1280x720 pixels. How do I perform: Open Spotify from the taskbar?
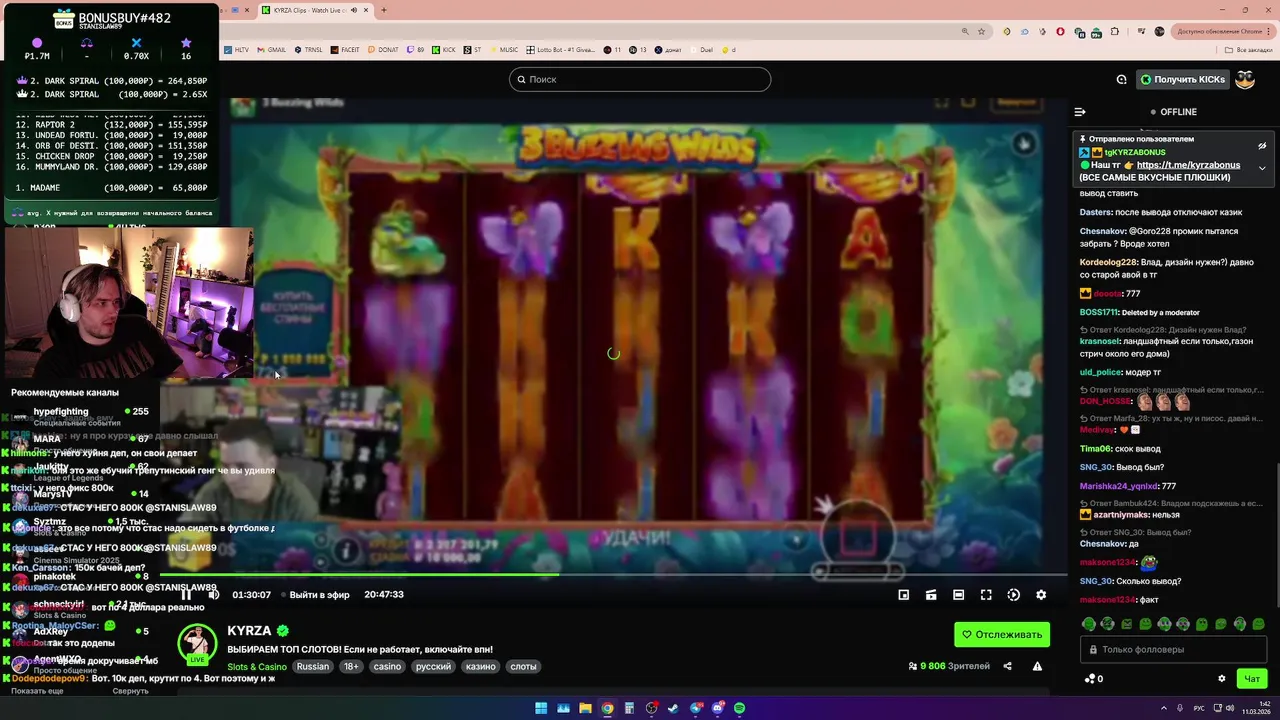[x=739, y=708]
